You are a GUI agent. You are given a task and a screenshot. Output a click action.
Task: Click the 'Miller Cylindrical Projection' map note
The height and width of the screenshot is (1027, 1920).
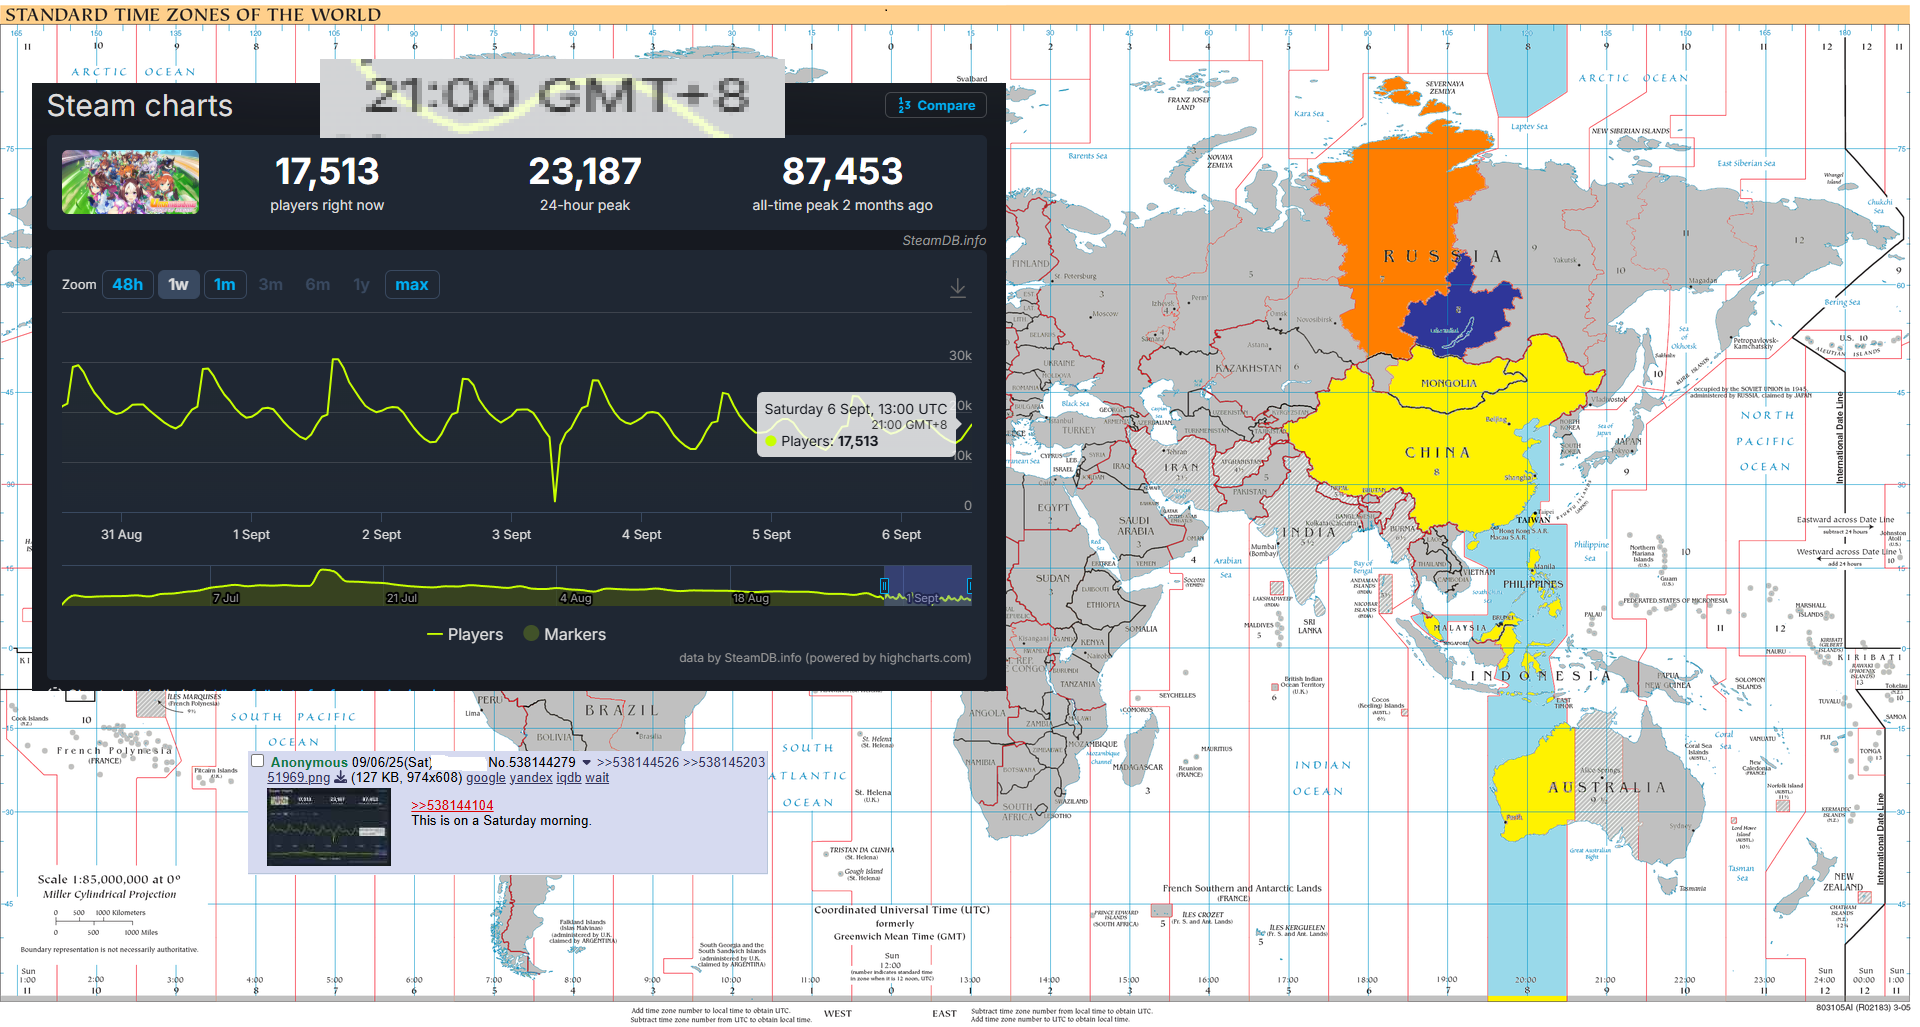[109, 894]
